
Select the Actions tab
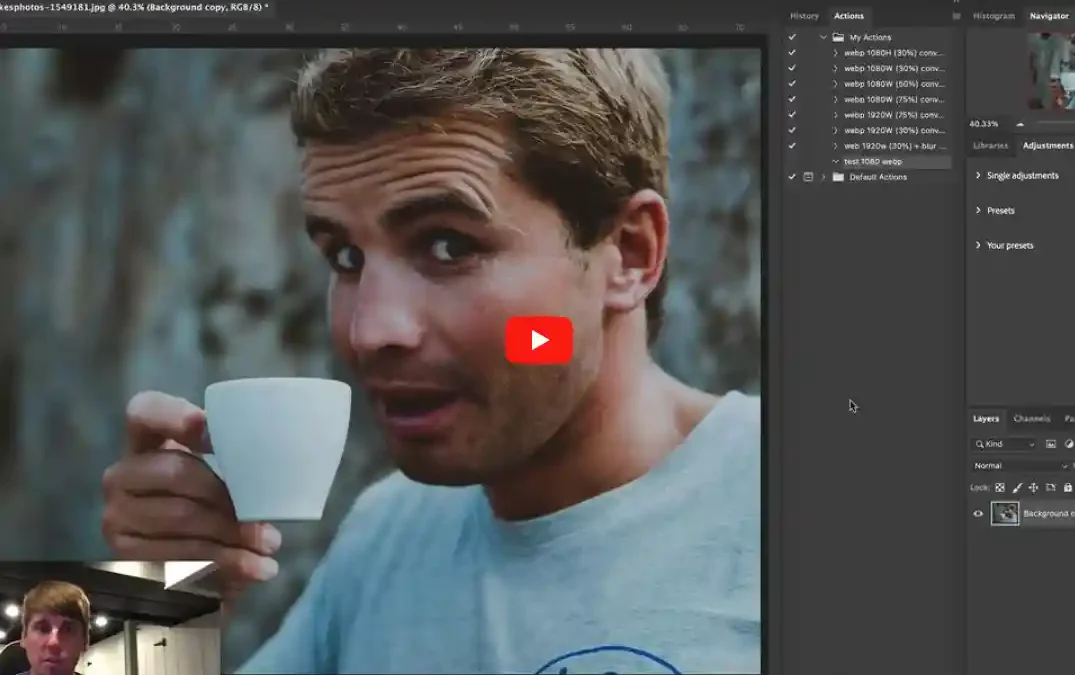[x=849, y=16]
